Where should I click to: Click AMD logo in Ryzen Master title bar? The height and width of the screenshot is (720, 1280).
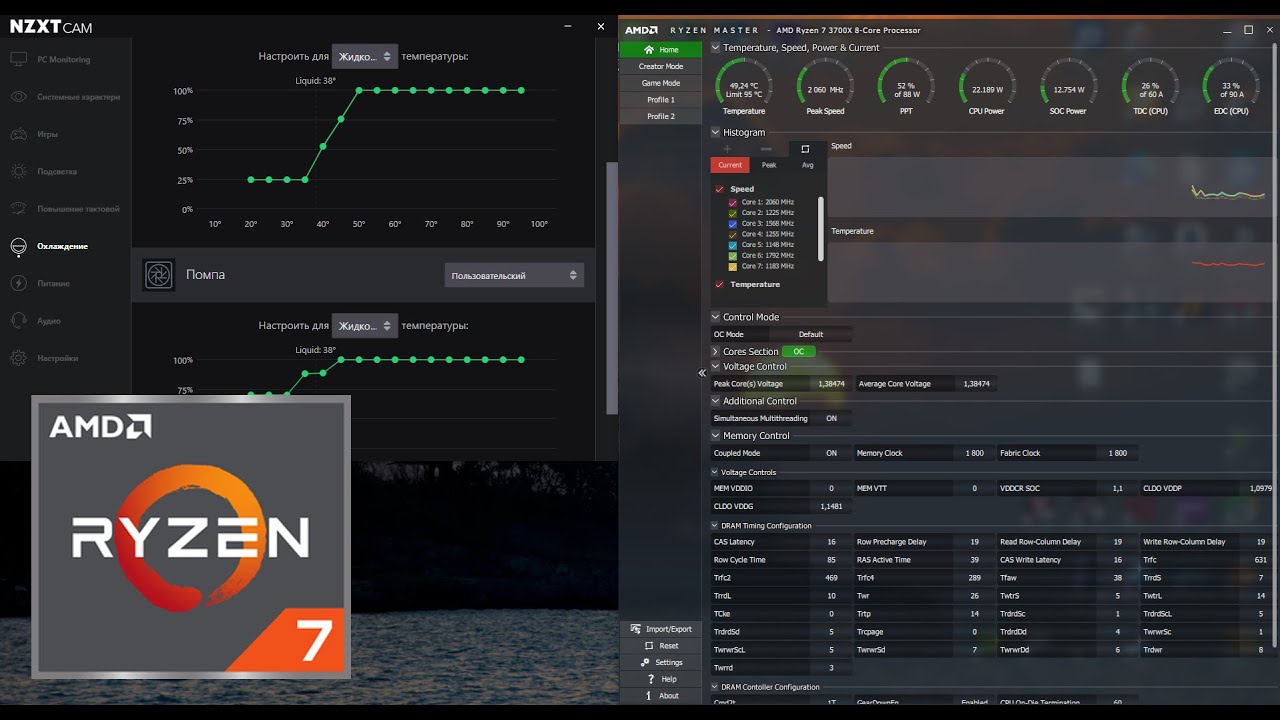(641, 30)
